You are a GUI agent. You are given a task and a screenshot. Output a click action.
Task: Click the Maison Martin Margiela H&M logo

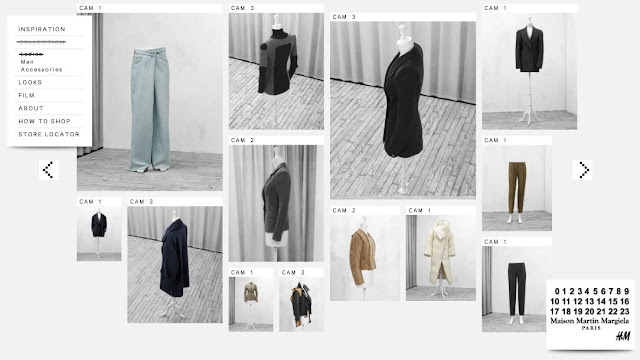(x=590, y=314)
